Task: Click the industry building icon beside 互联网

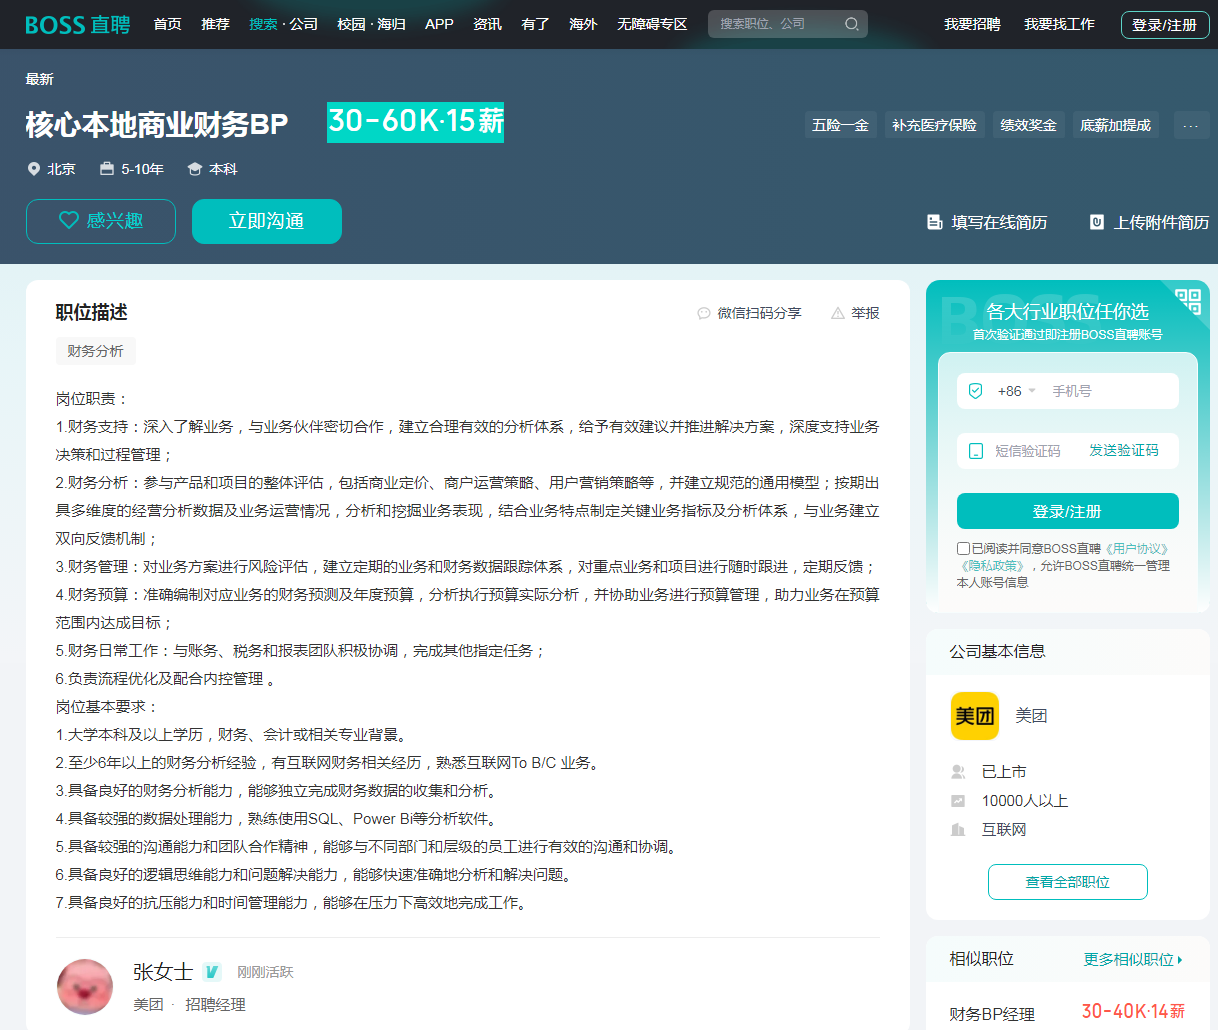Action: (x=958, y=830)
